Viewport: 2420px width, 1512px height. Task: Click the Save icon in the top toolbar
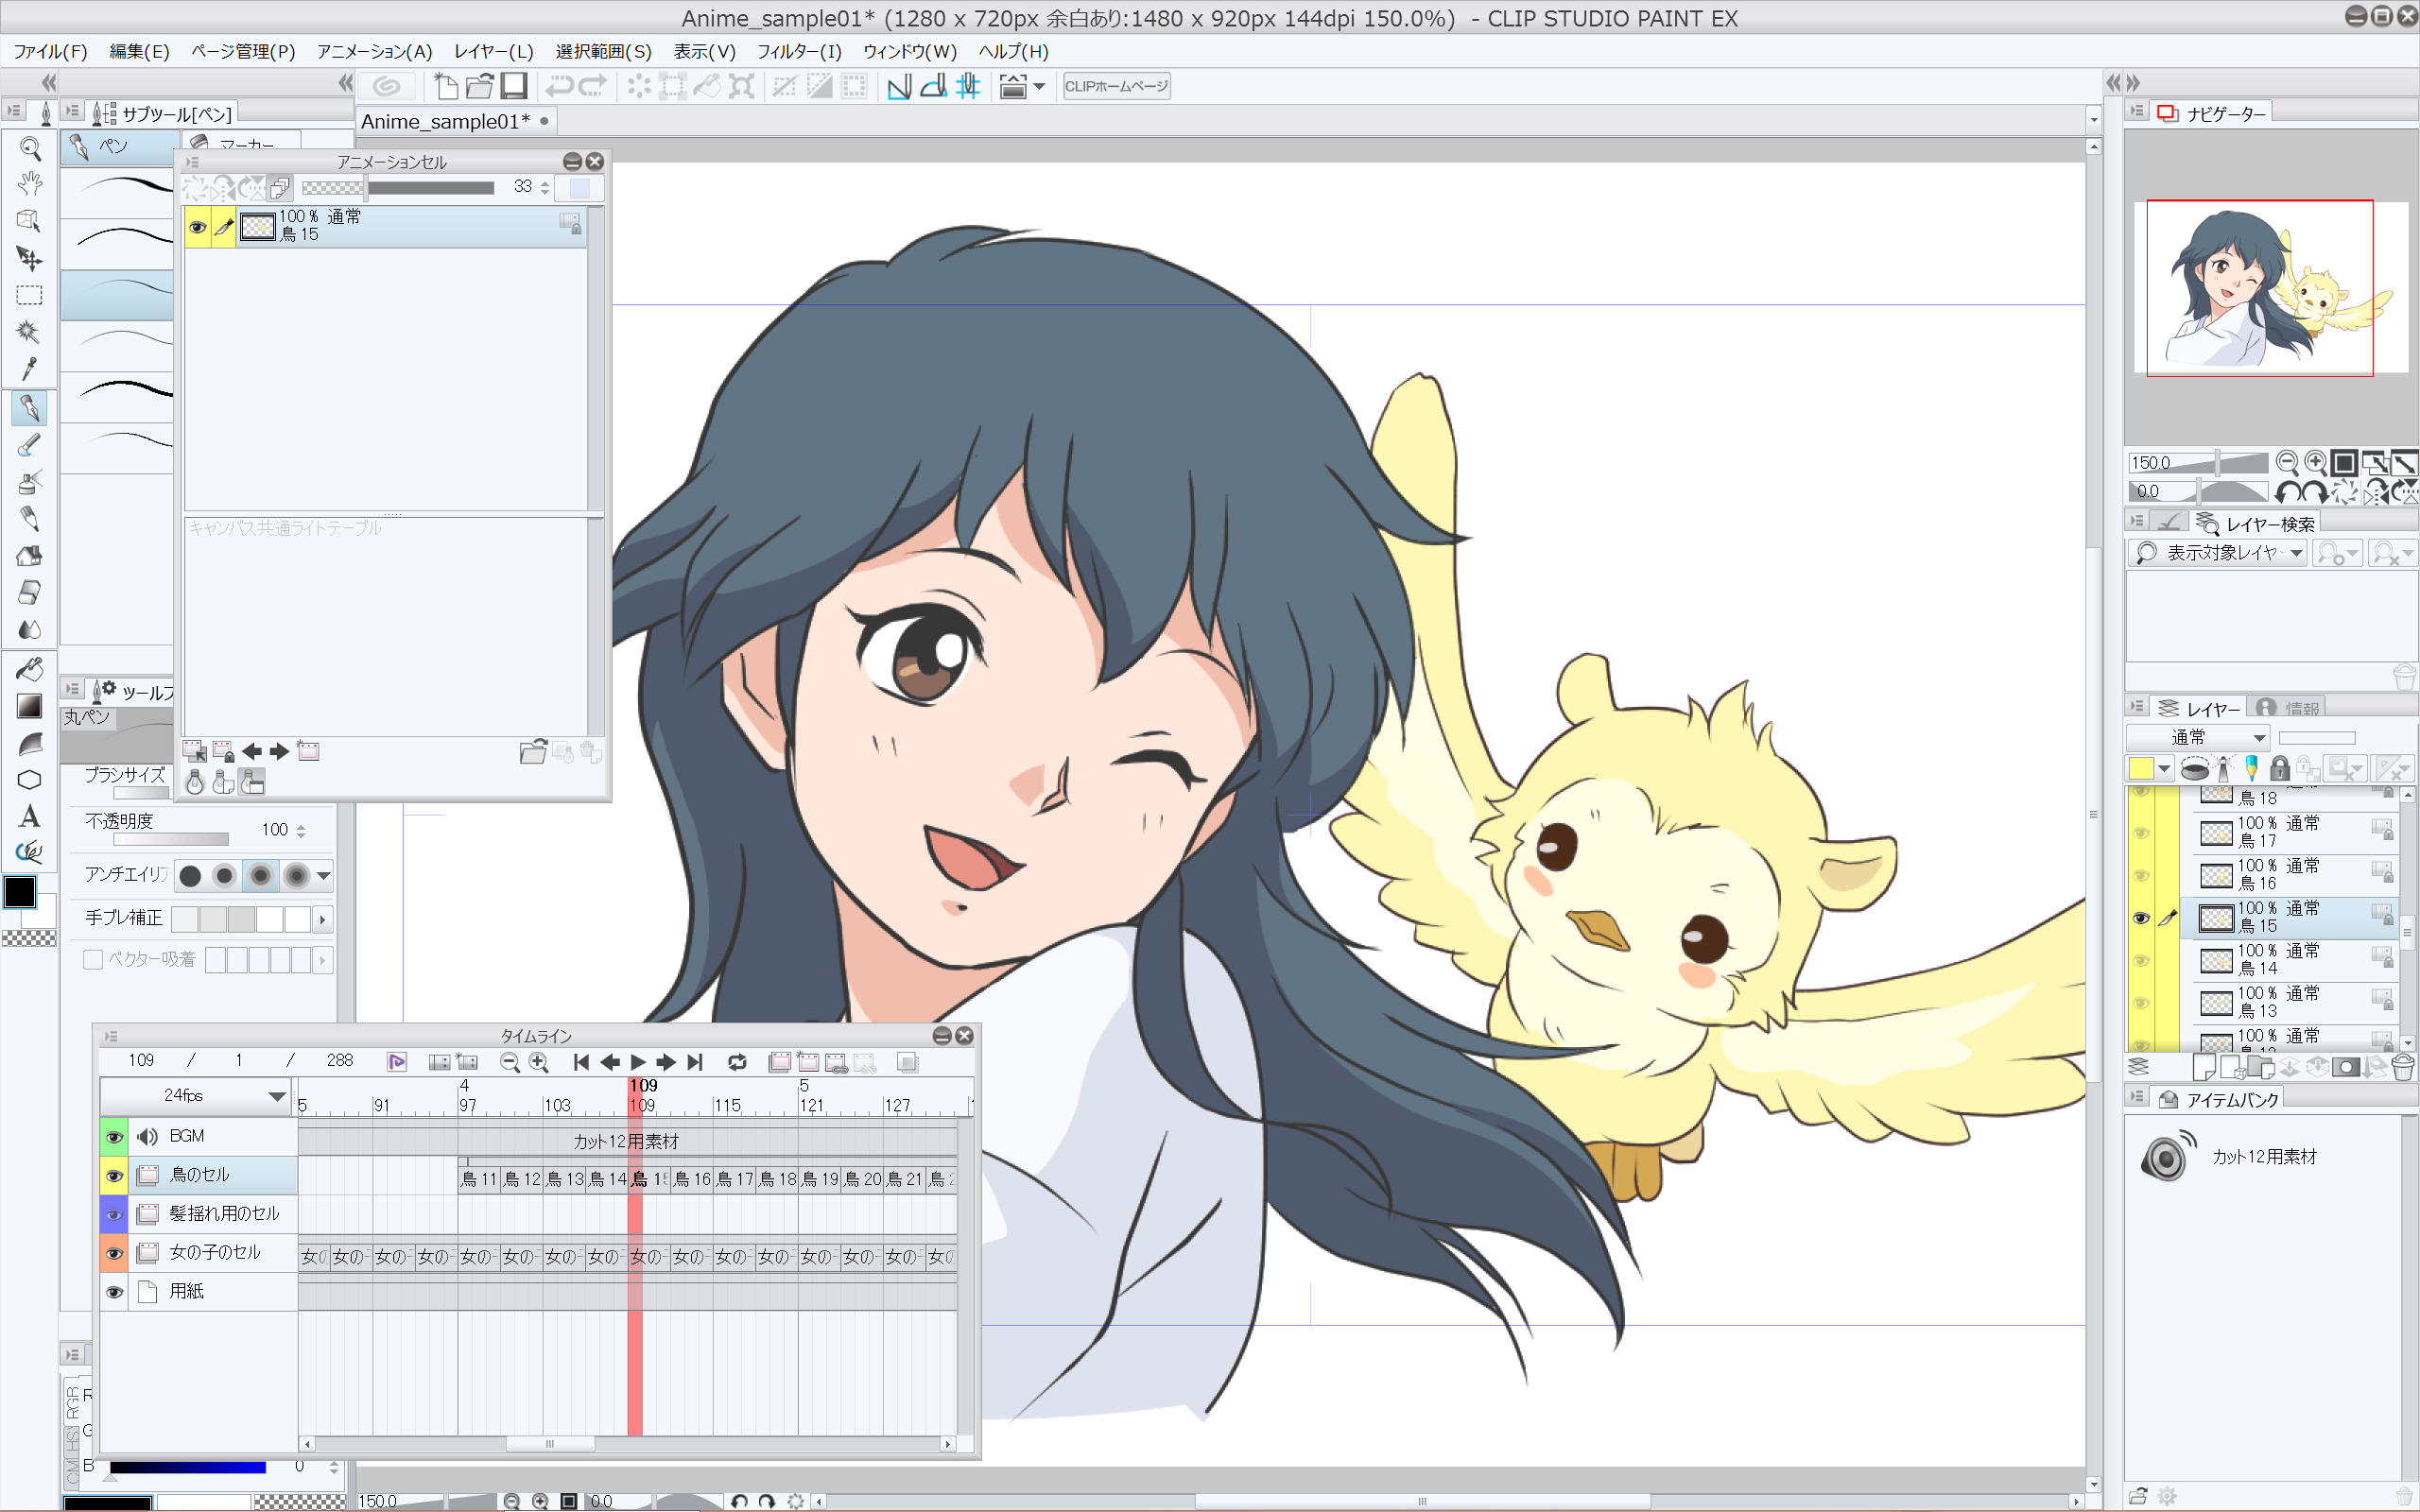click(513, 87)
